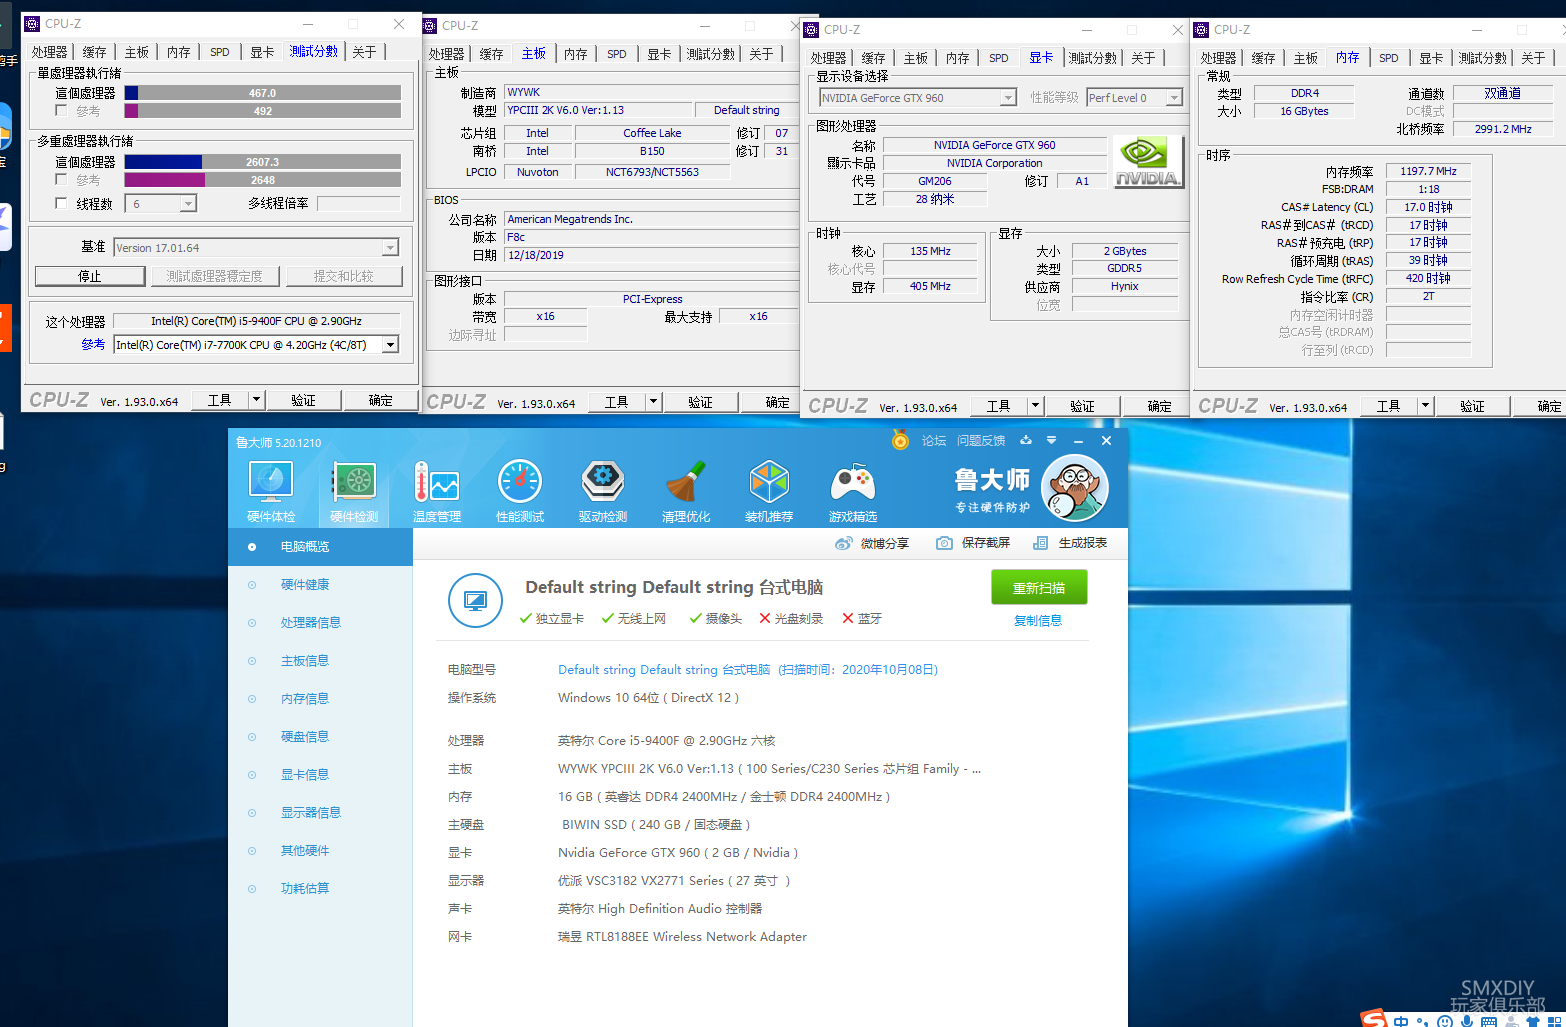Expand 工具 arrow in CPU-Z graphics window
This screenshot has height=1027, width=1566.
(1035, 406)
